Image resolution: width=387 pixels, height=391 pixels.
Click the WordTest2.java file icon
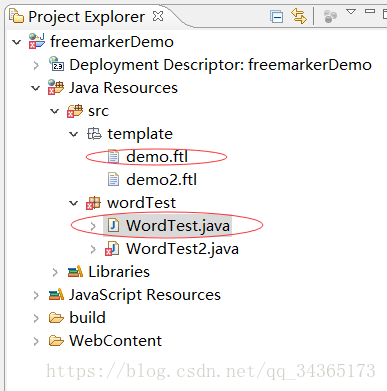(x=112, y=249)
